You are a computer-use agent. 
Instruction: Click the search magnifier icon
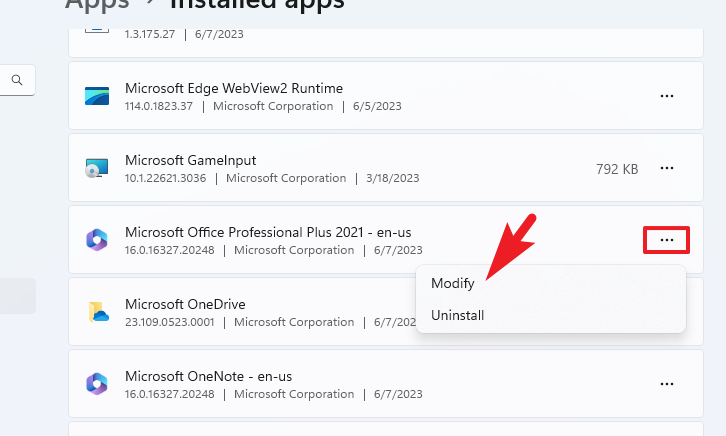tap(17, 80)
